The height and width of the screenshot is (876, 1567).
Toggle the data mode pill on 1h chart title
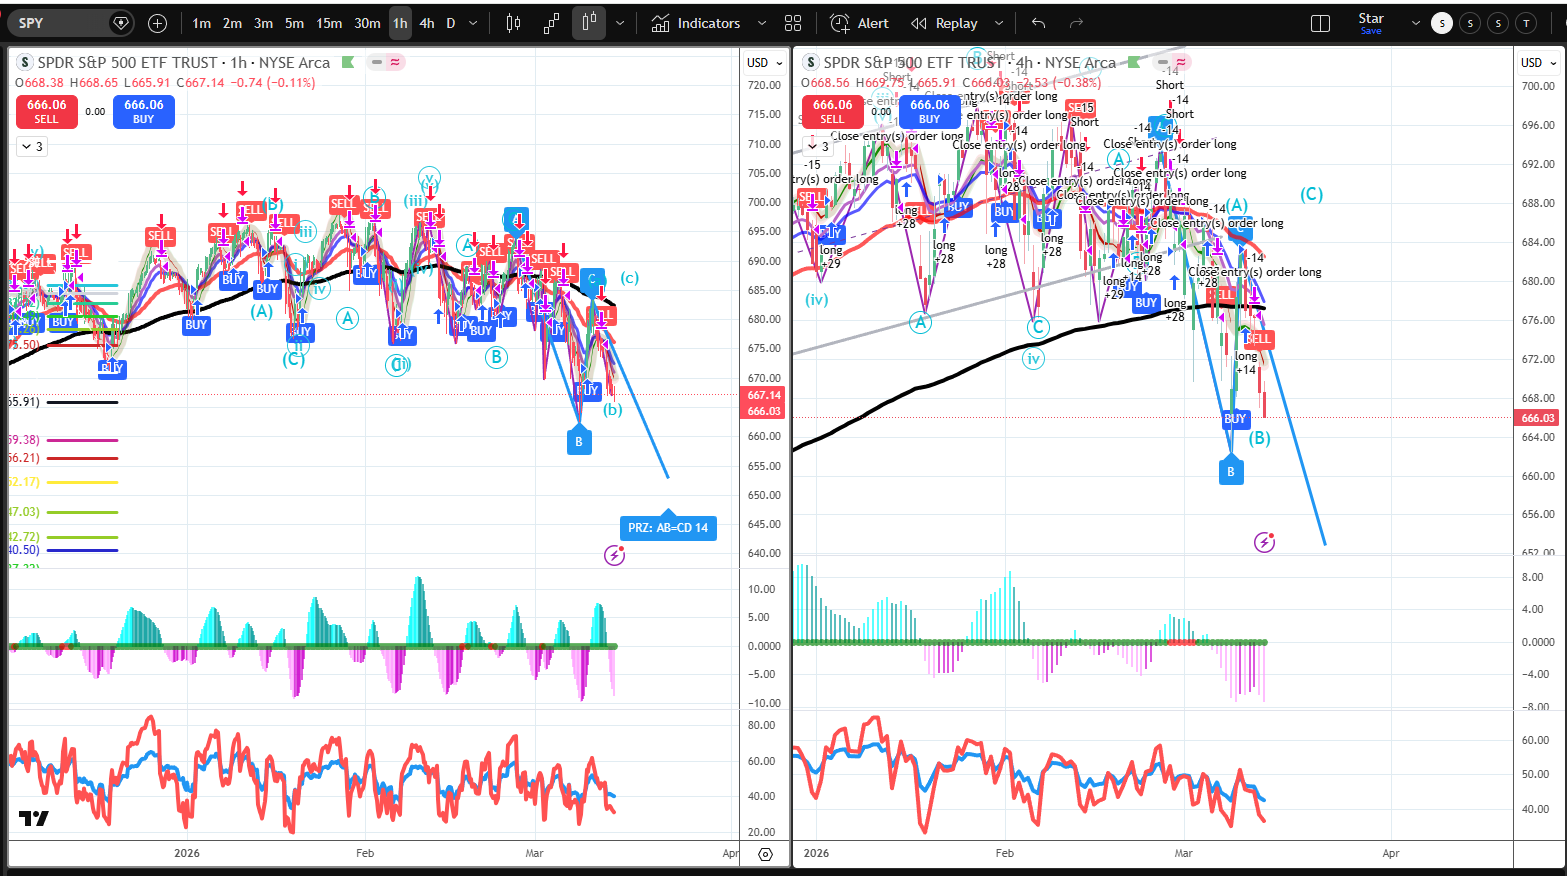pos(385,62)
